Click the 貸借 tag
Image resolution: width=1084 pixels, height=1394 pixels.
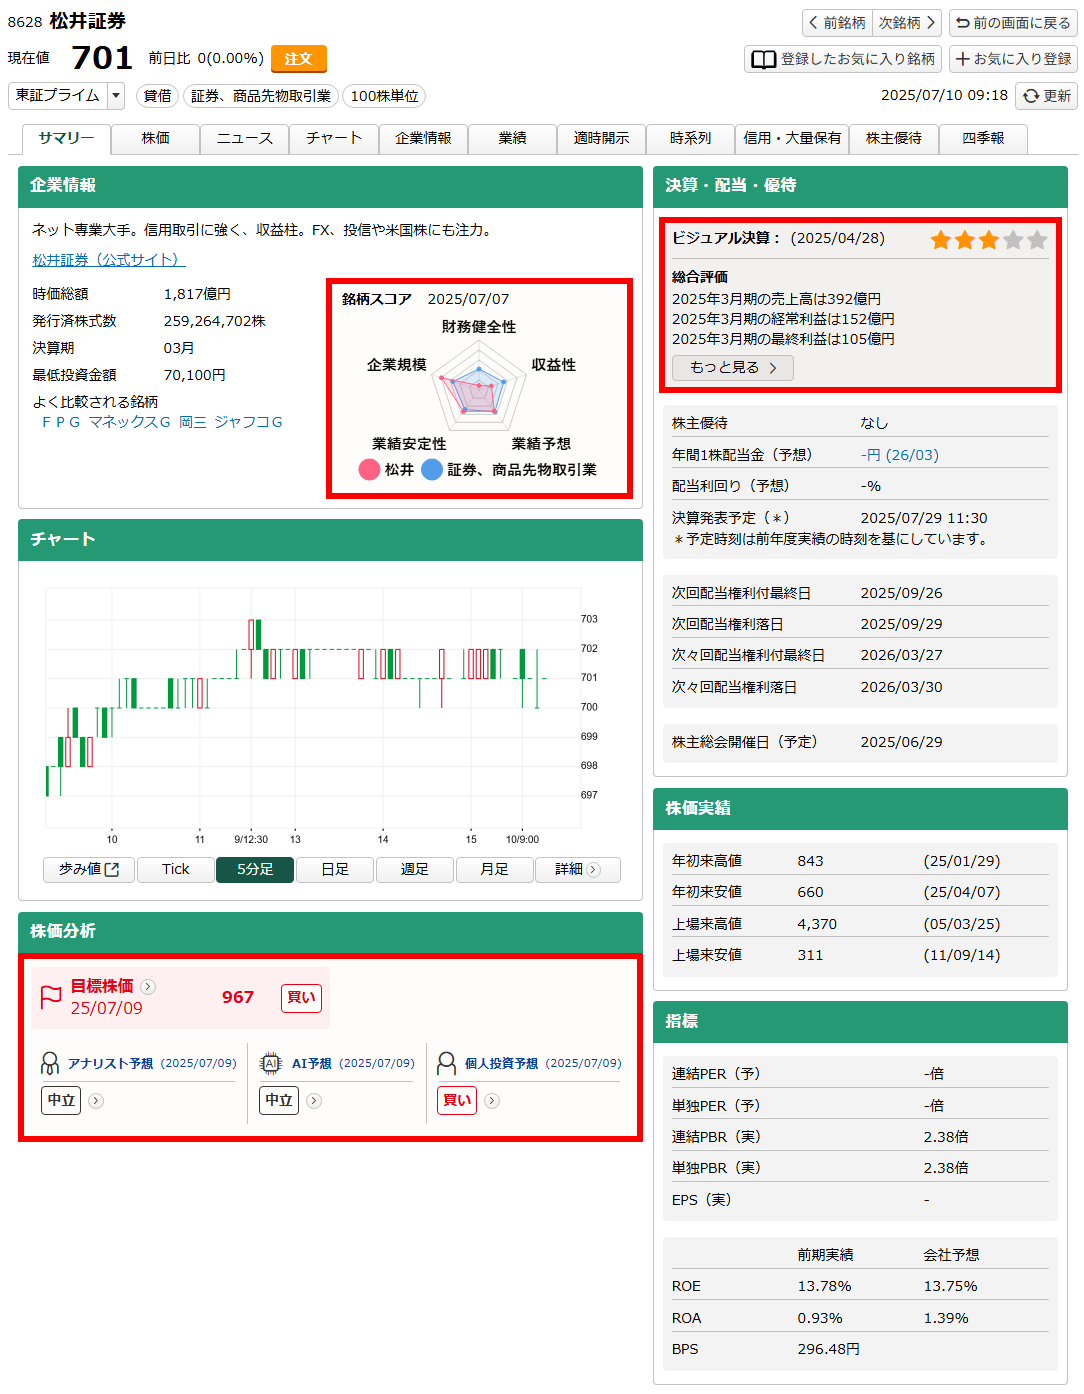[157, 96]
